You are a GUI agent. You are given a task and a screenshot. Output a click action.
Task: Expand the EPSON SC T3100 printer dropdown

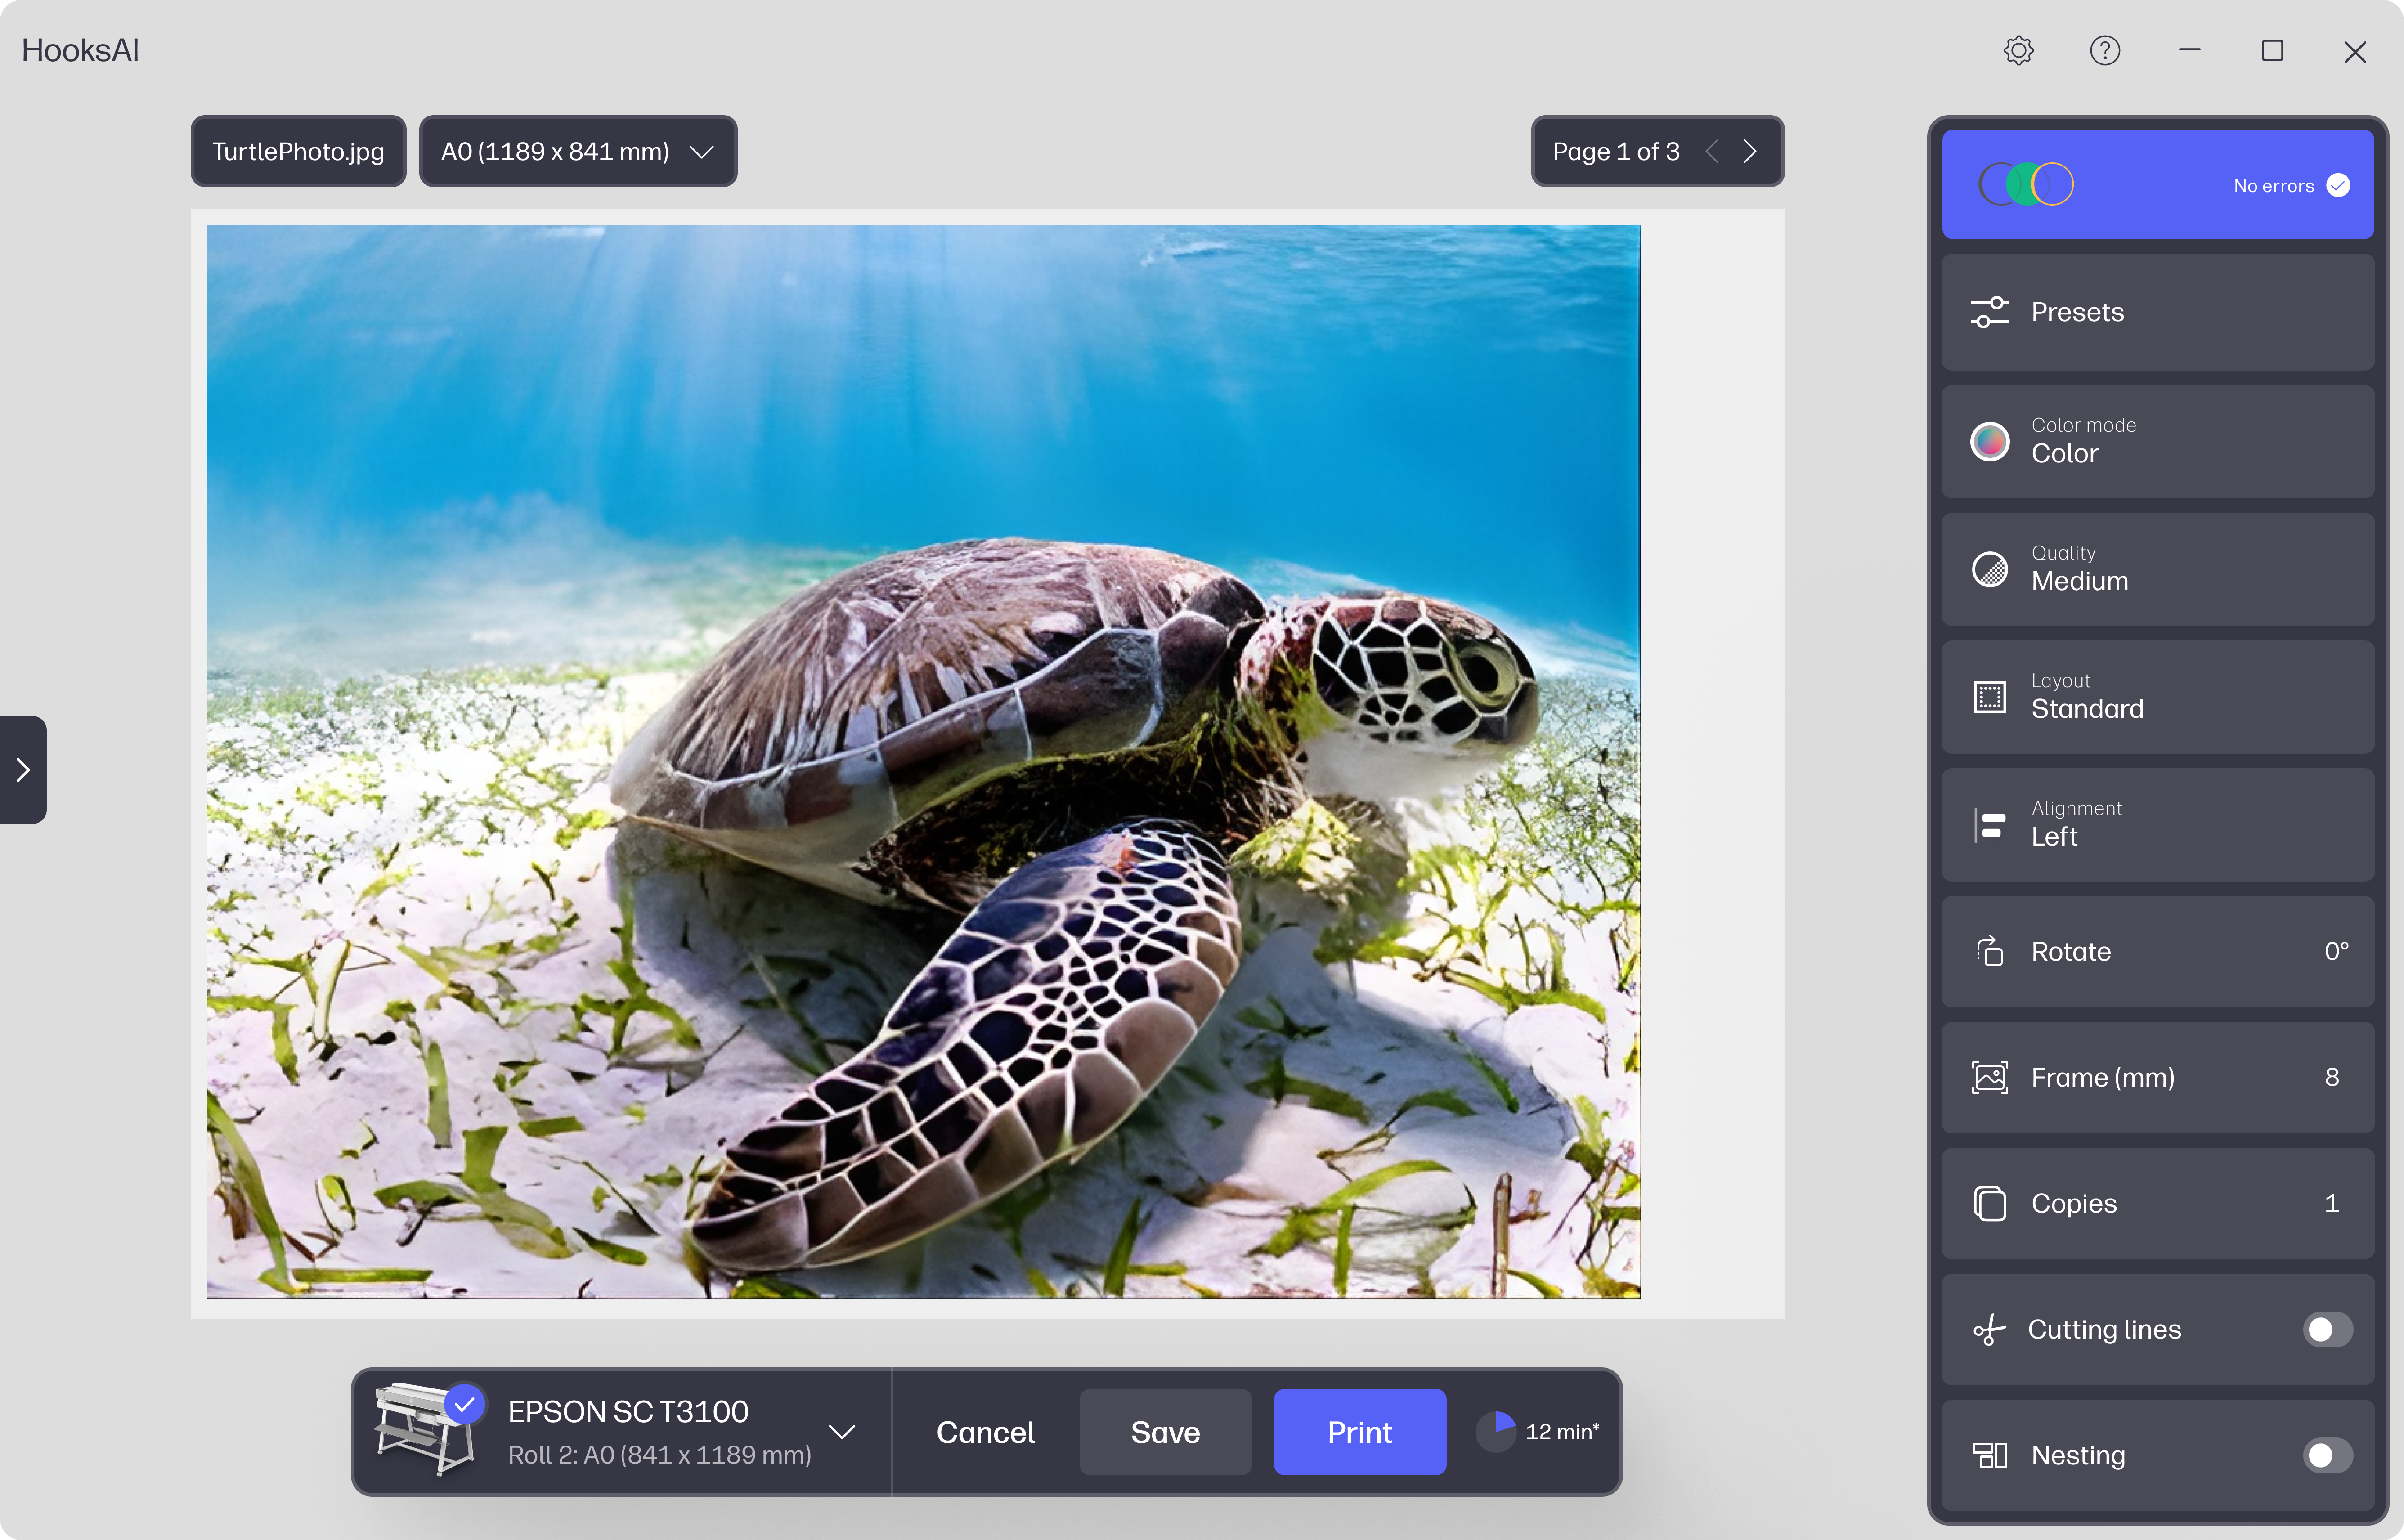tap(842, 1432)
